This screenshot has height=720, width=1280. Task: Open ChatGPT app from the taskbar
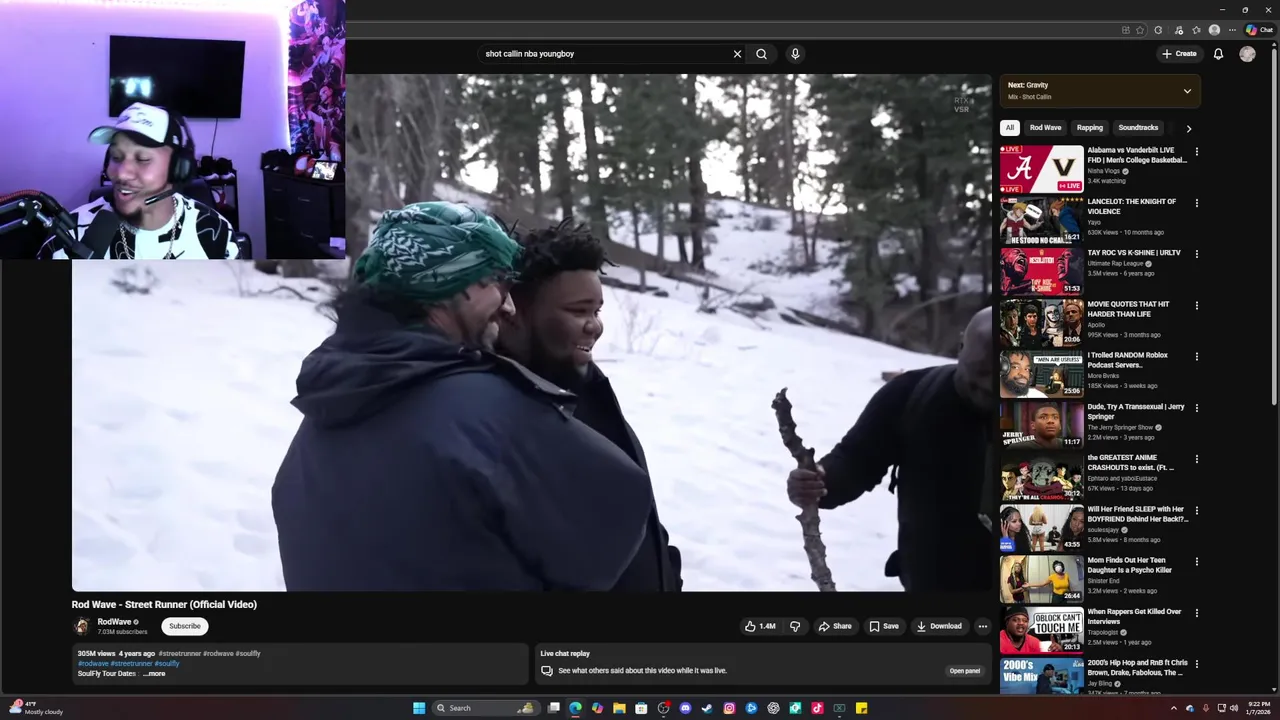click(773, 708)
